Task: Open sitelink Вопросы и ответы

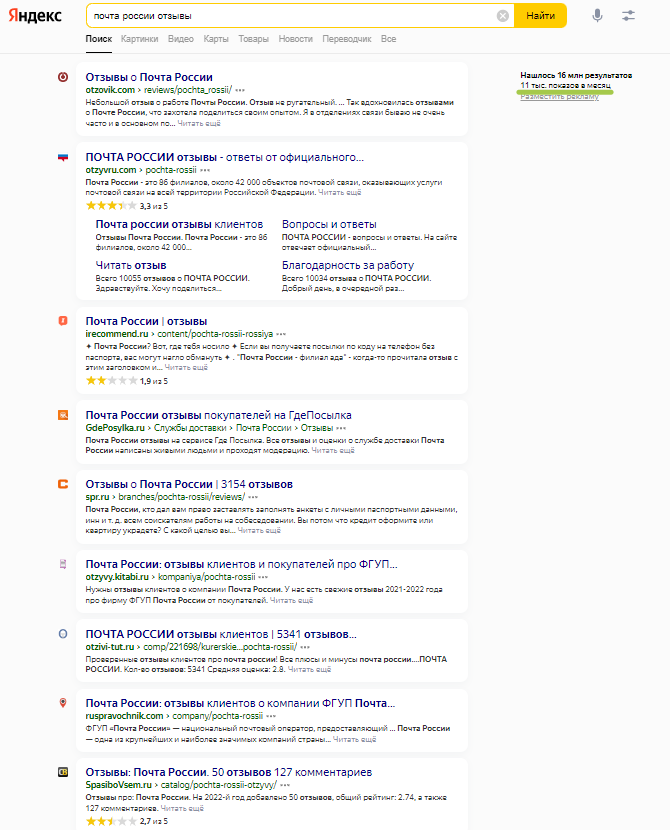Action: pos(329,224)
